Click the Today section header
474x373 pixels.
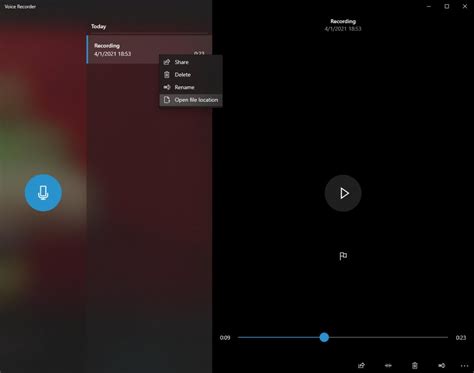click(x=99, y=26)
